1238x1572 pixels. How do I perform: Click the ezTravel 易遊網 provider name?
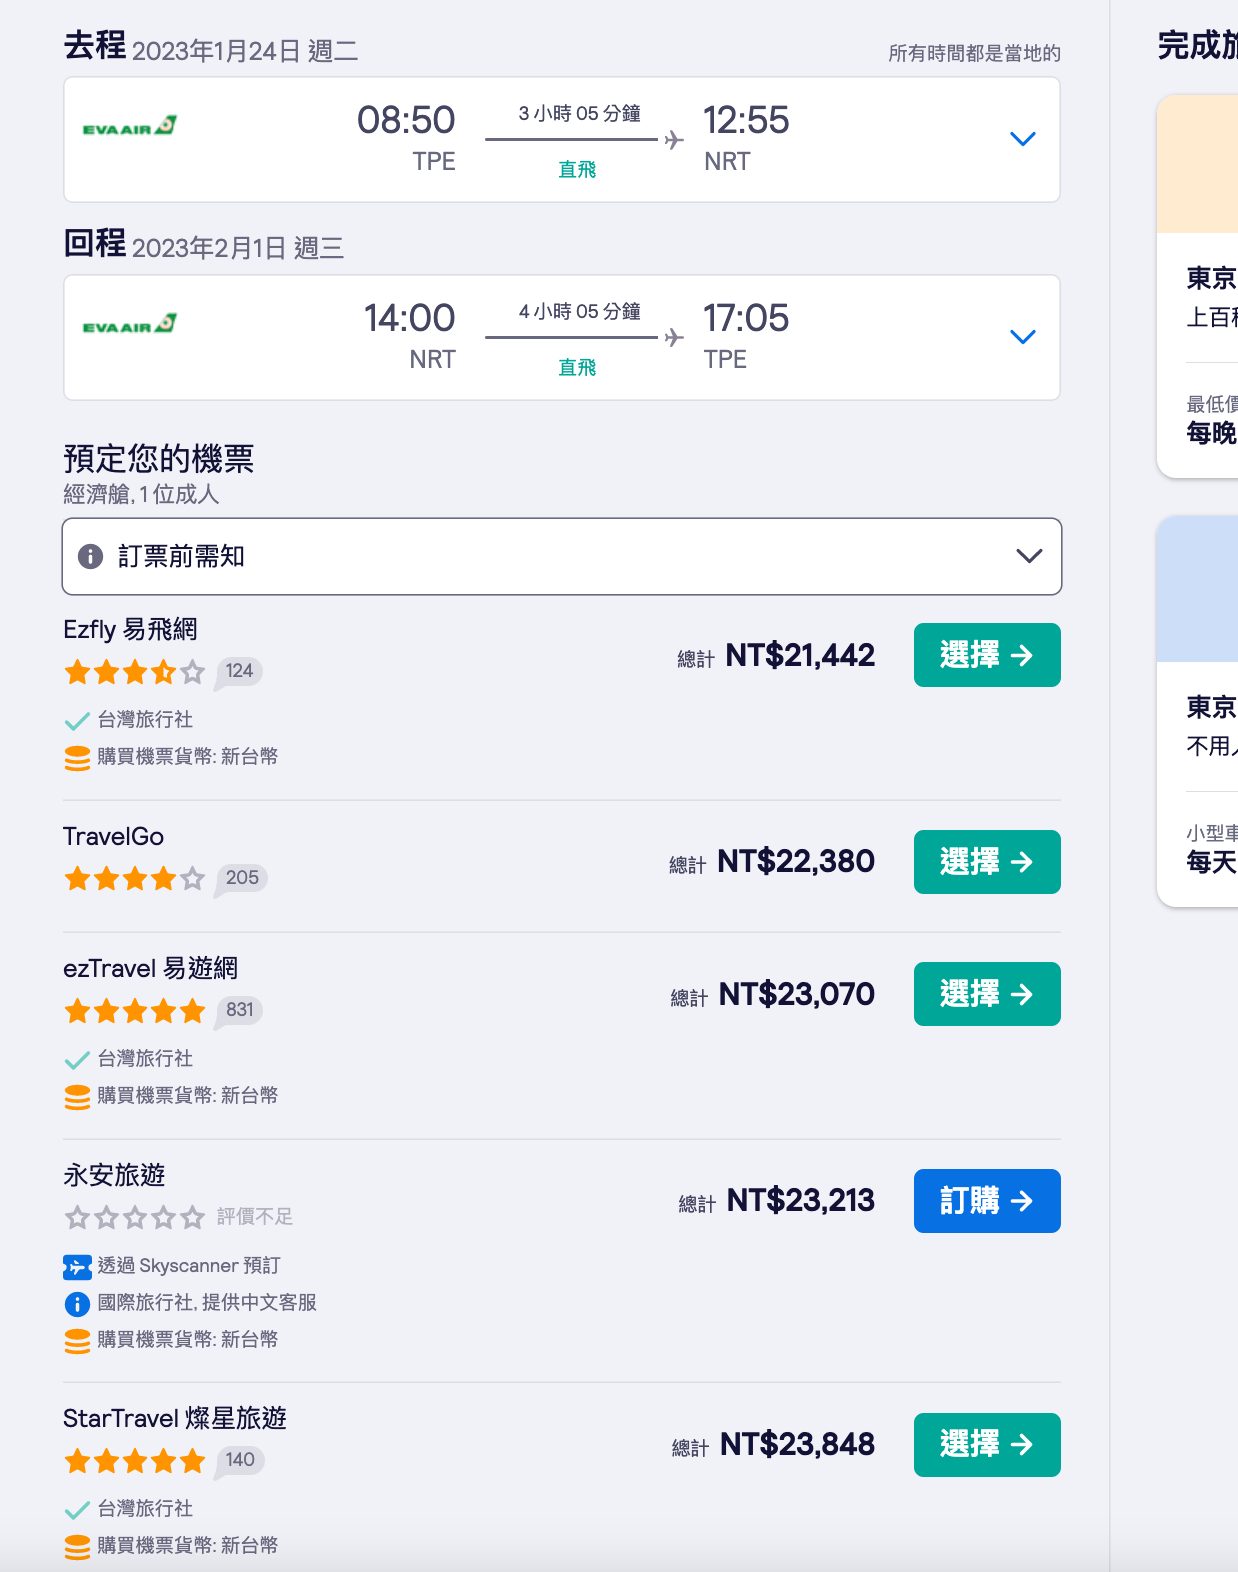pos(150,969)
